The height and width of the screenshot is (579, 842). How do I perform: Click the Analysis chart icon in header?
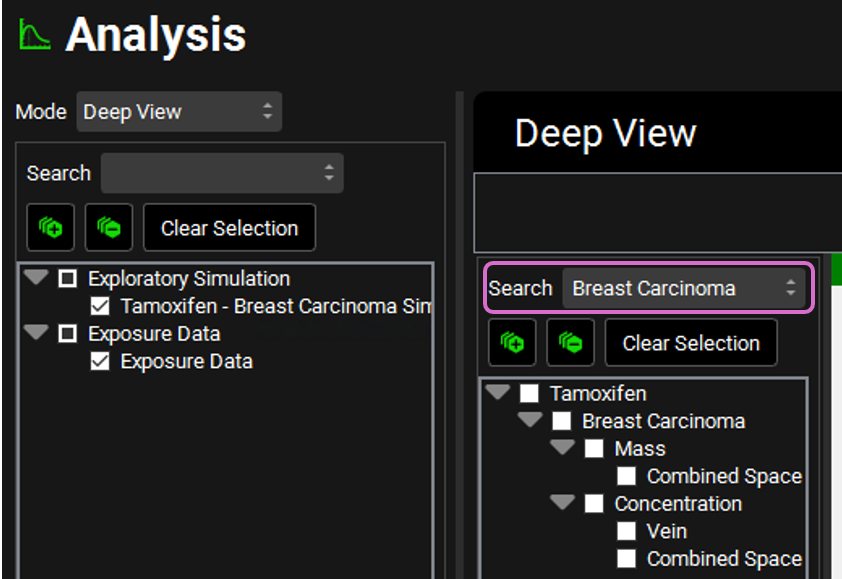(x=35, y=36)
